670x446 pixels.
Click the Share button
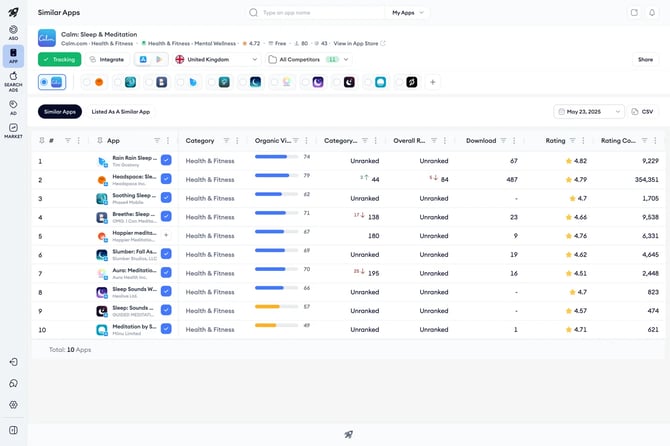(645, 59)
